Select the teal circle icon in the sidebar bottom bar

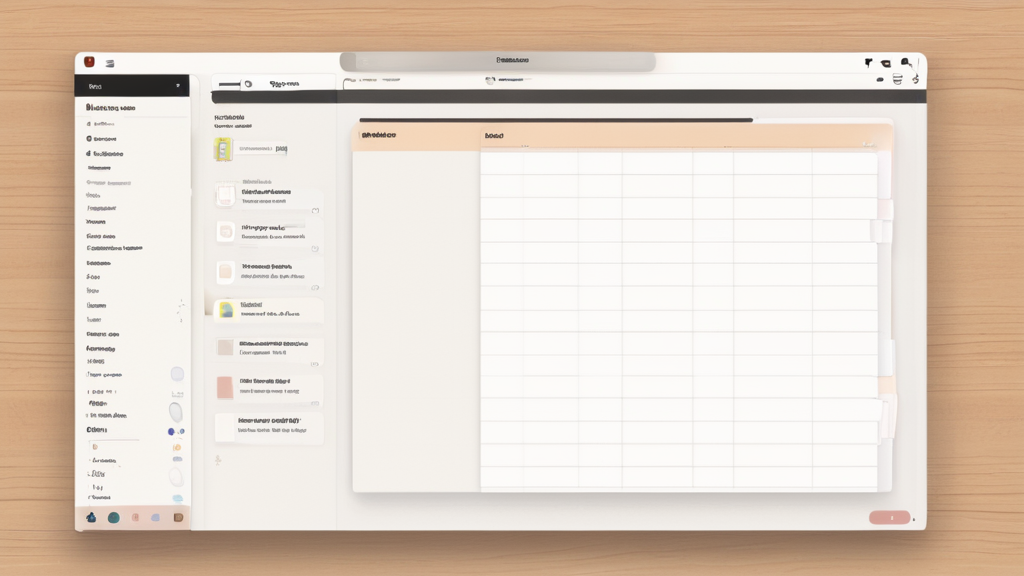coord(113,517)
